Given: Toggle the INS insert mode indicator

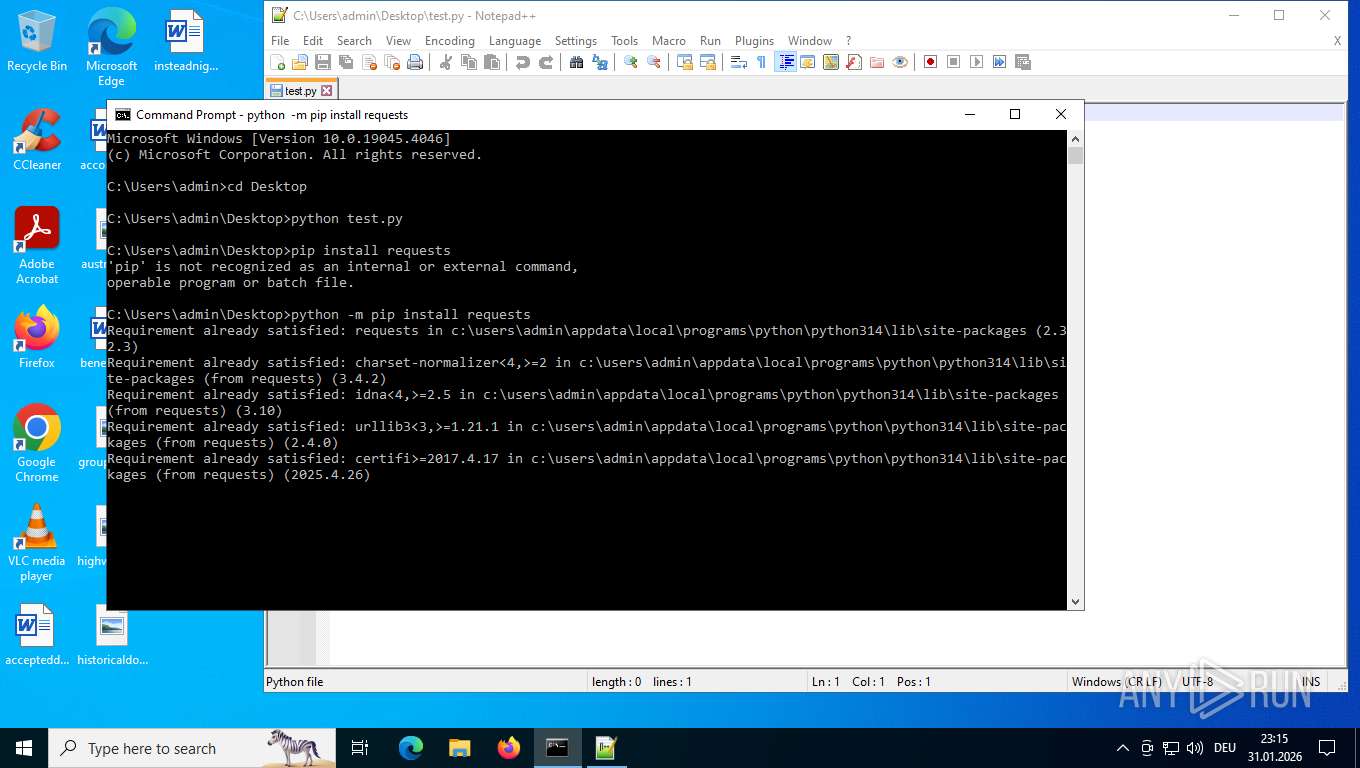Looking at the screenshot, I should pyautogui.click(x=1311, y=682).
